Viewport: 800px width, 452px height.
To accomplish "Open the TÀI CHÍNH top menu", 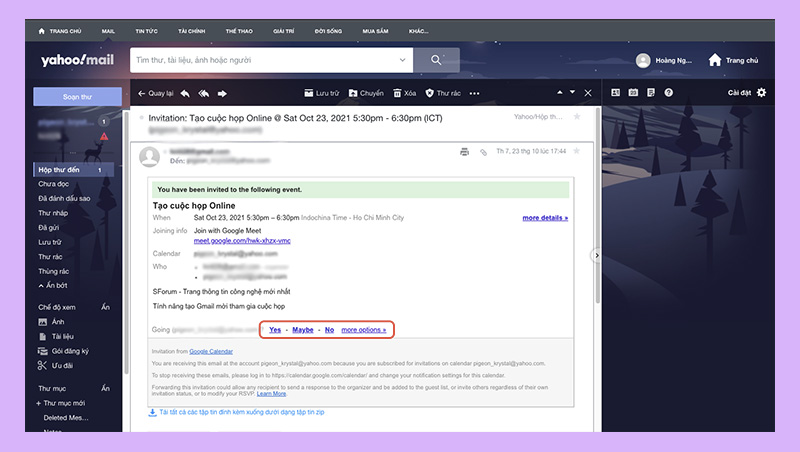I will pos(192,31).
